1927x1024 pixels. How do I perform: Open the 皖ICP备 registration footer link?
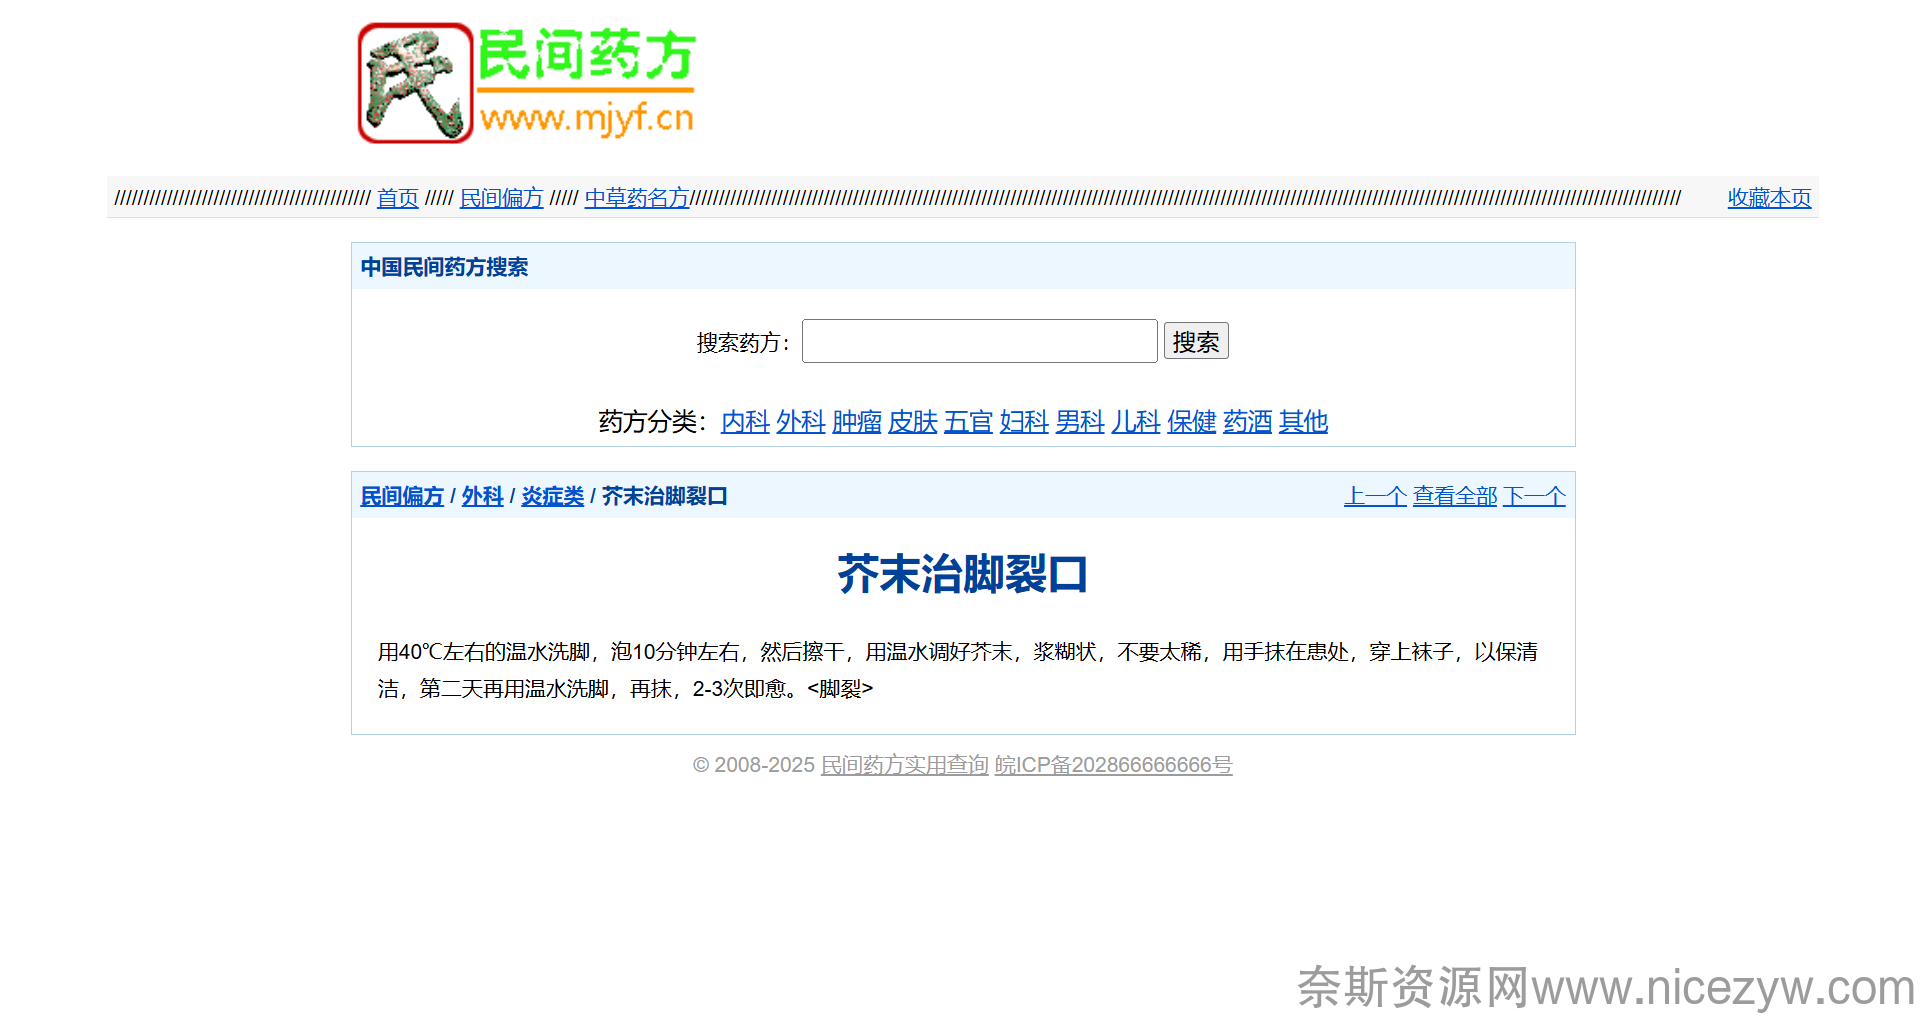coord(1113,765)
